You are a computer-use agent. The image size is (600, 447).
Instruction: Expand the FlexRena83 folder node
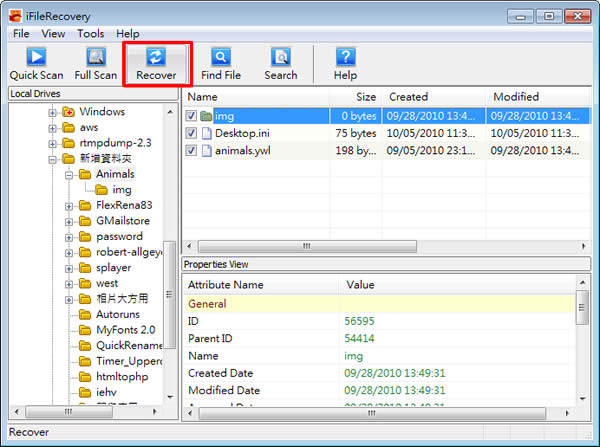(69, 207)
